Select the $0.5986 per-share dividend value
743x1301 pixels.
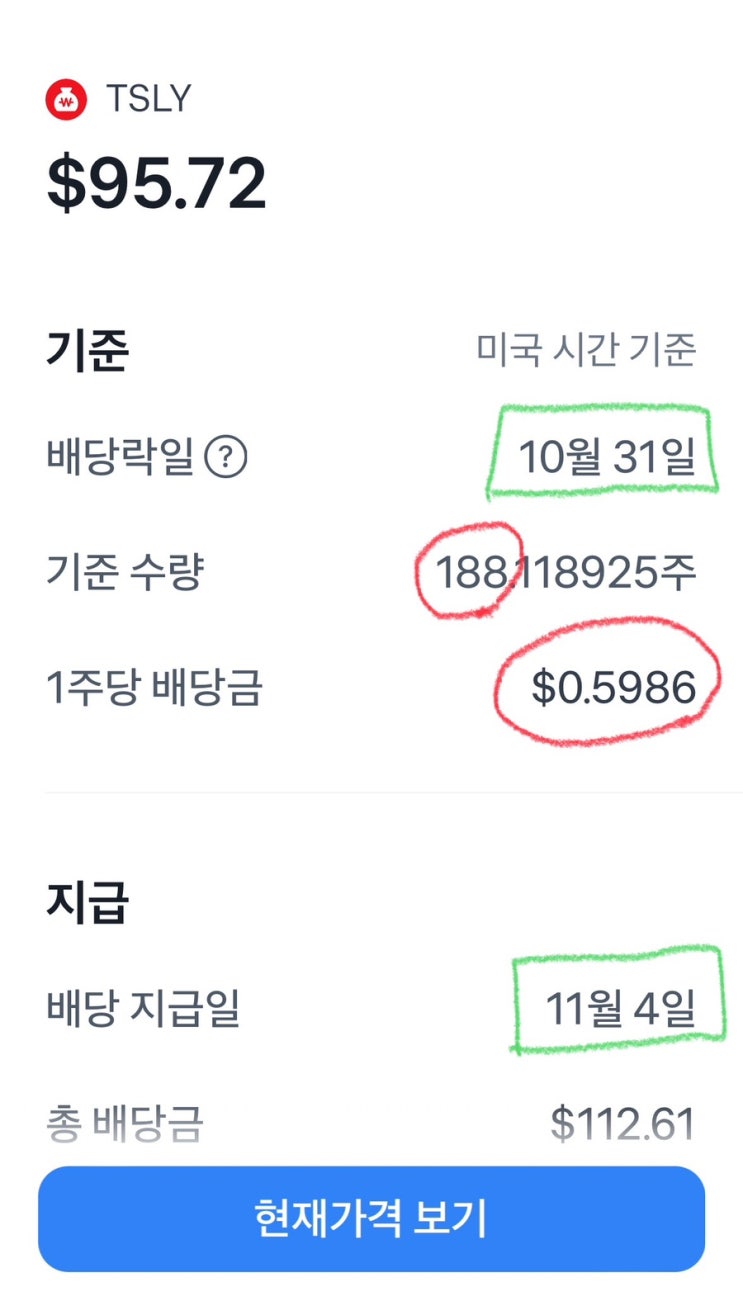(613, 688)
